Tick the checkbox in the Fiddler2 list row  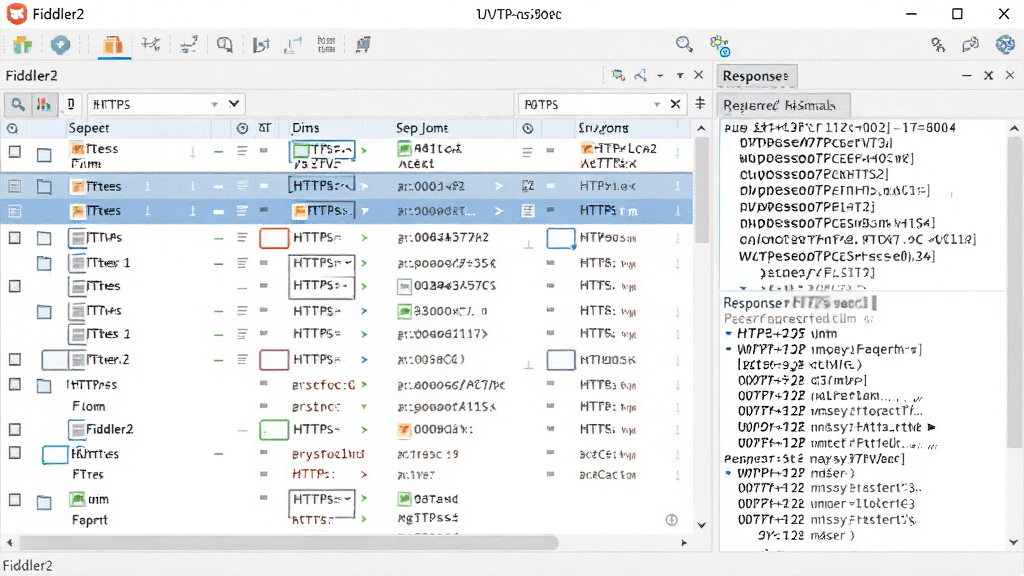pos(14,429)
